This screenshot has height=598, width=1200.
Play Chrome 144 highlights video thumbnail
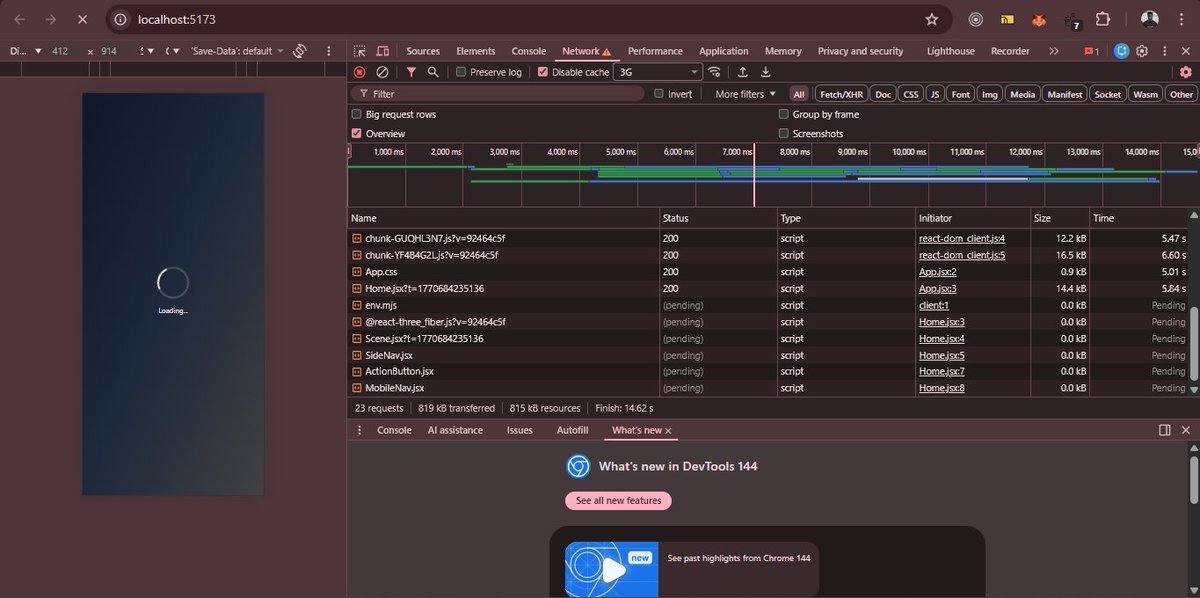611,570
